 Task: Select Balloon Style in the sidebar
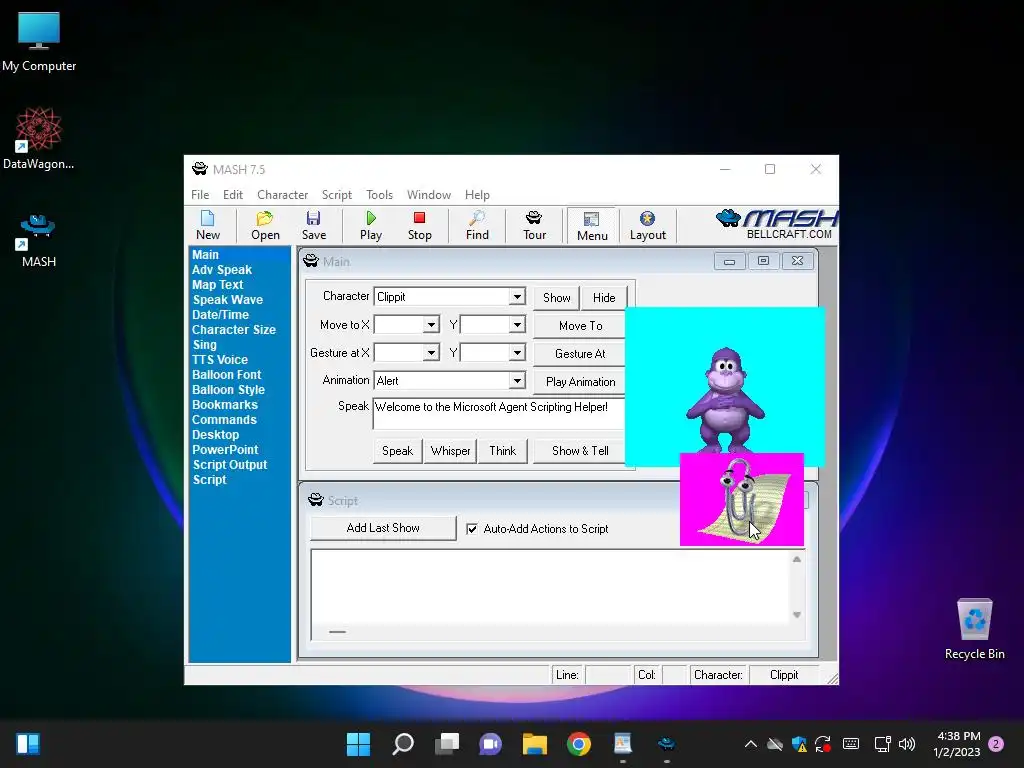click(x=228, y=390)
